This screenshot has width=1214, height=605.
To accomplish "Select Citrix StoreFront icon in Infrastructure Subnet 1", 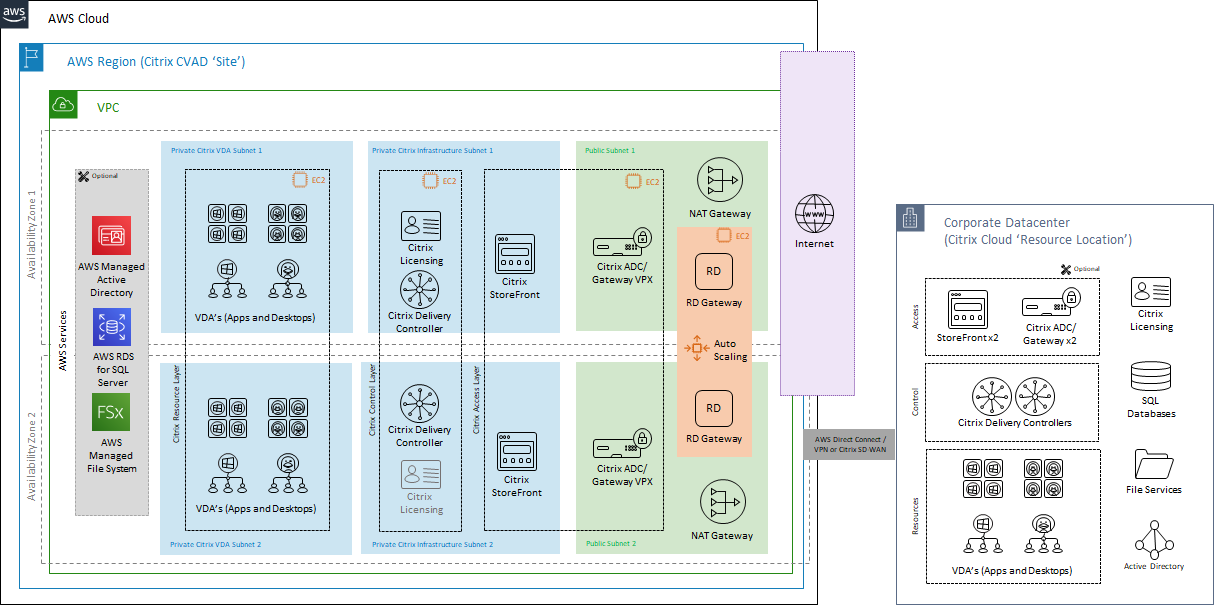I will pos(516,254).
